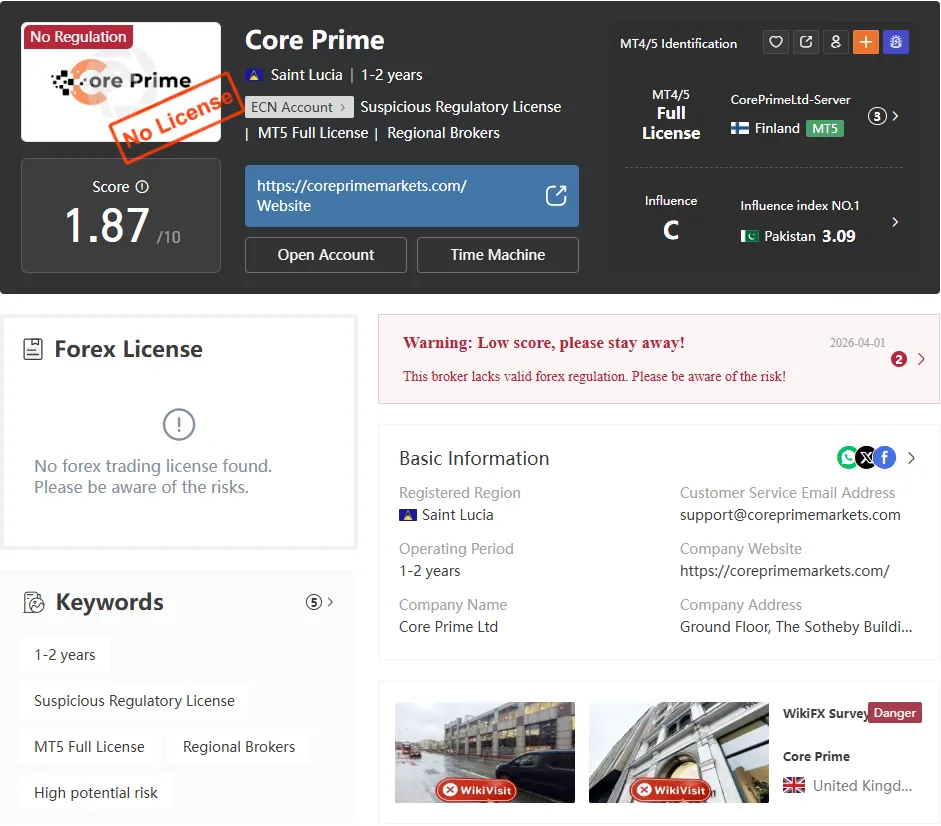Click the 'Core Prime Ltd' company name
The image size is (941, 826).
[448, 627]
